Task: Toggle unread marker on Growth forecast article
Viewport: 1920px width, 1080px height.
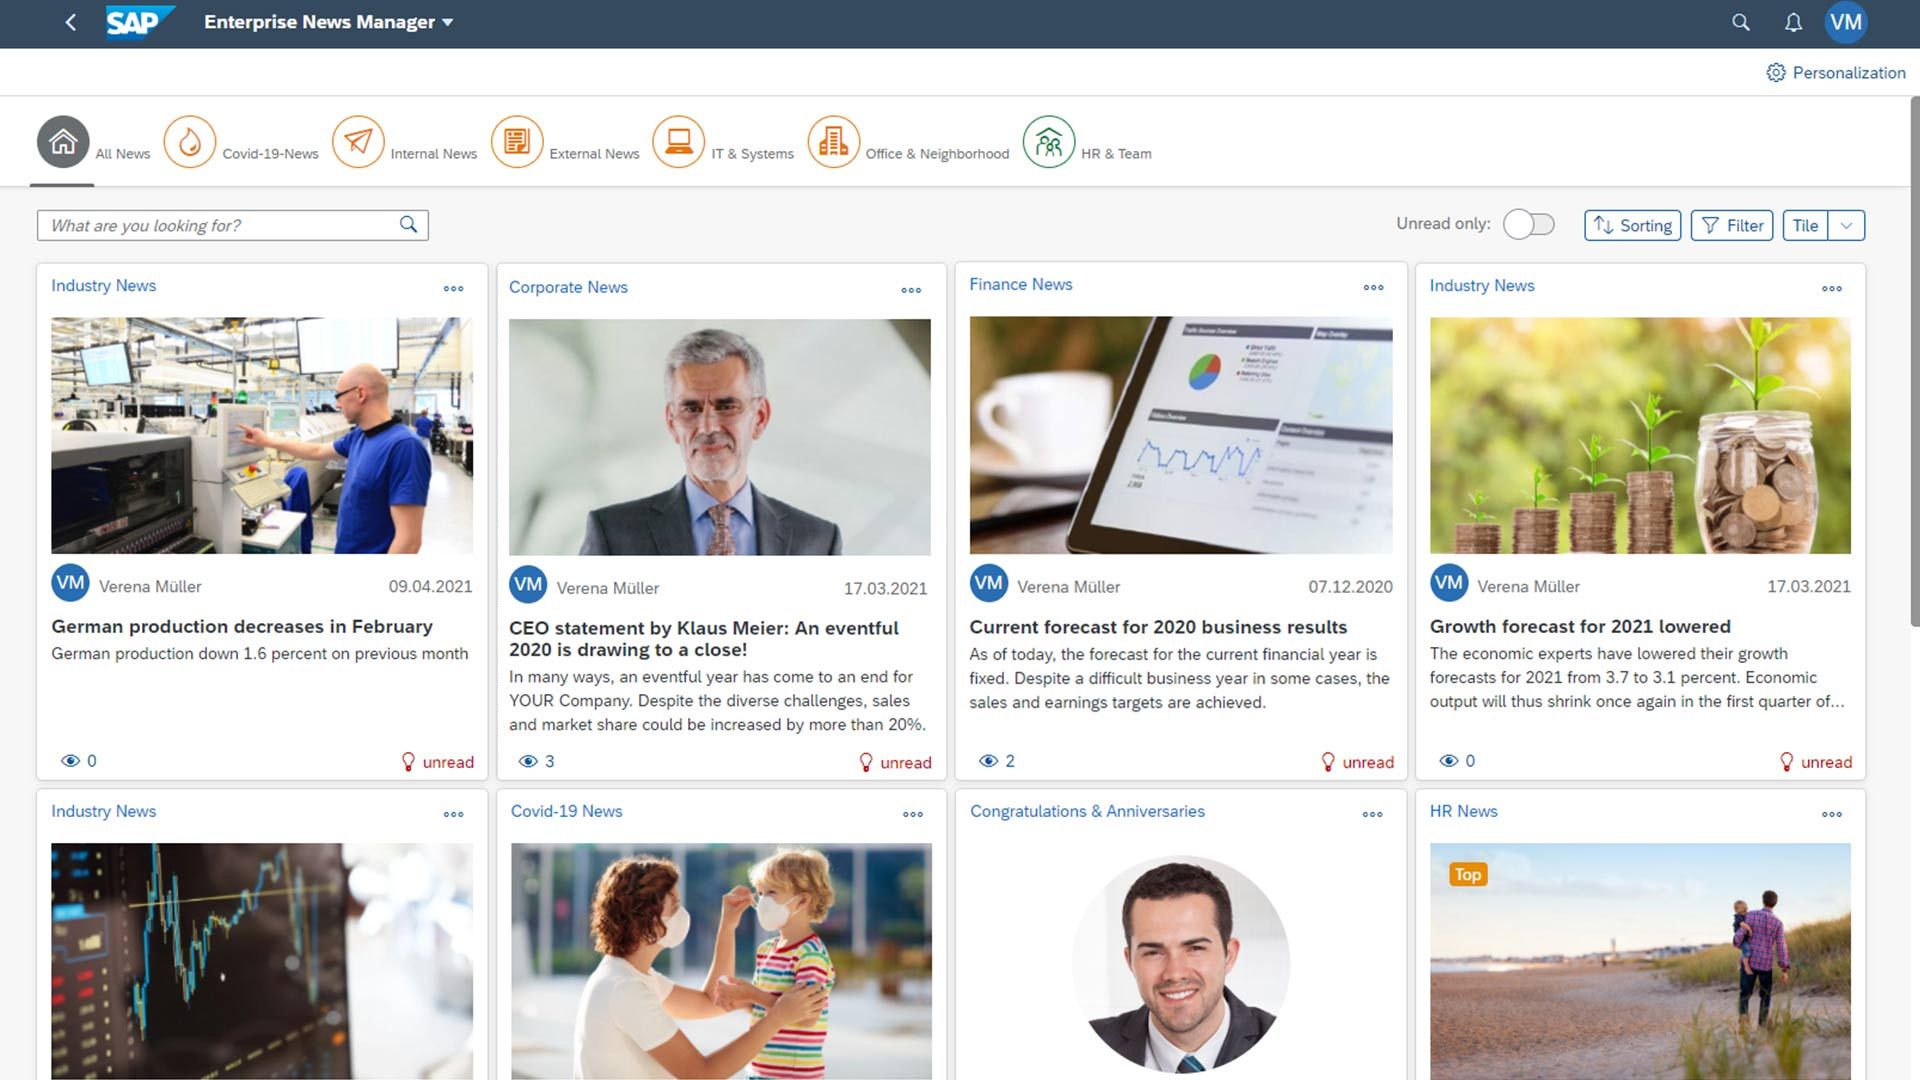Action: [x=1816, y=762]
